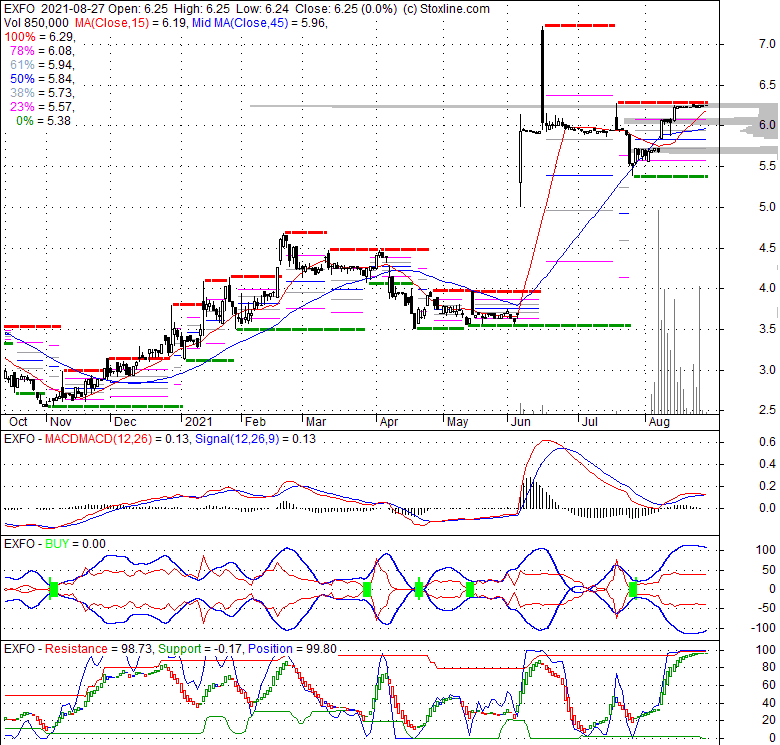Click the green buy signal marker in late July
Screen dimensions: 780x745
coord(633,589)
